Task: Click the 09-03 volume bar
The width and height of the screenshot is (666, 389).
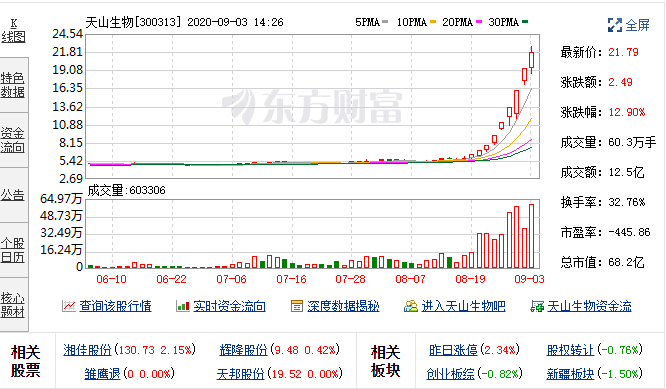Action: pyautogui.click(x=531, y=236)
